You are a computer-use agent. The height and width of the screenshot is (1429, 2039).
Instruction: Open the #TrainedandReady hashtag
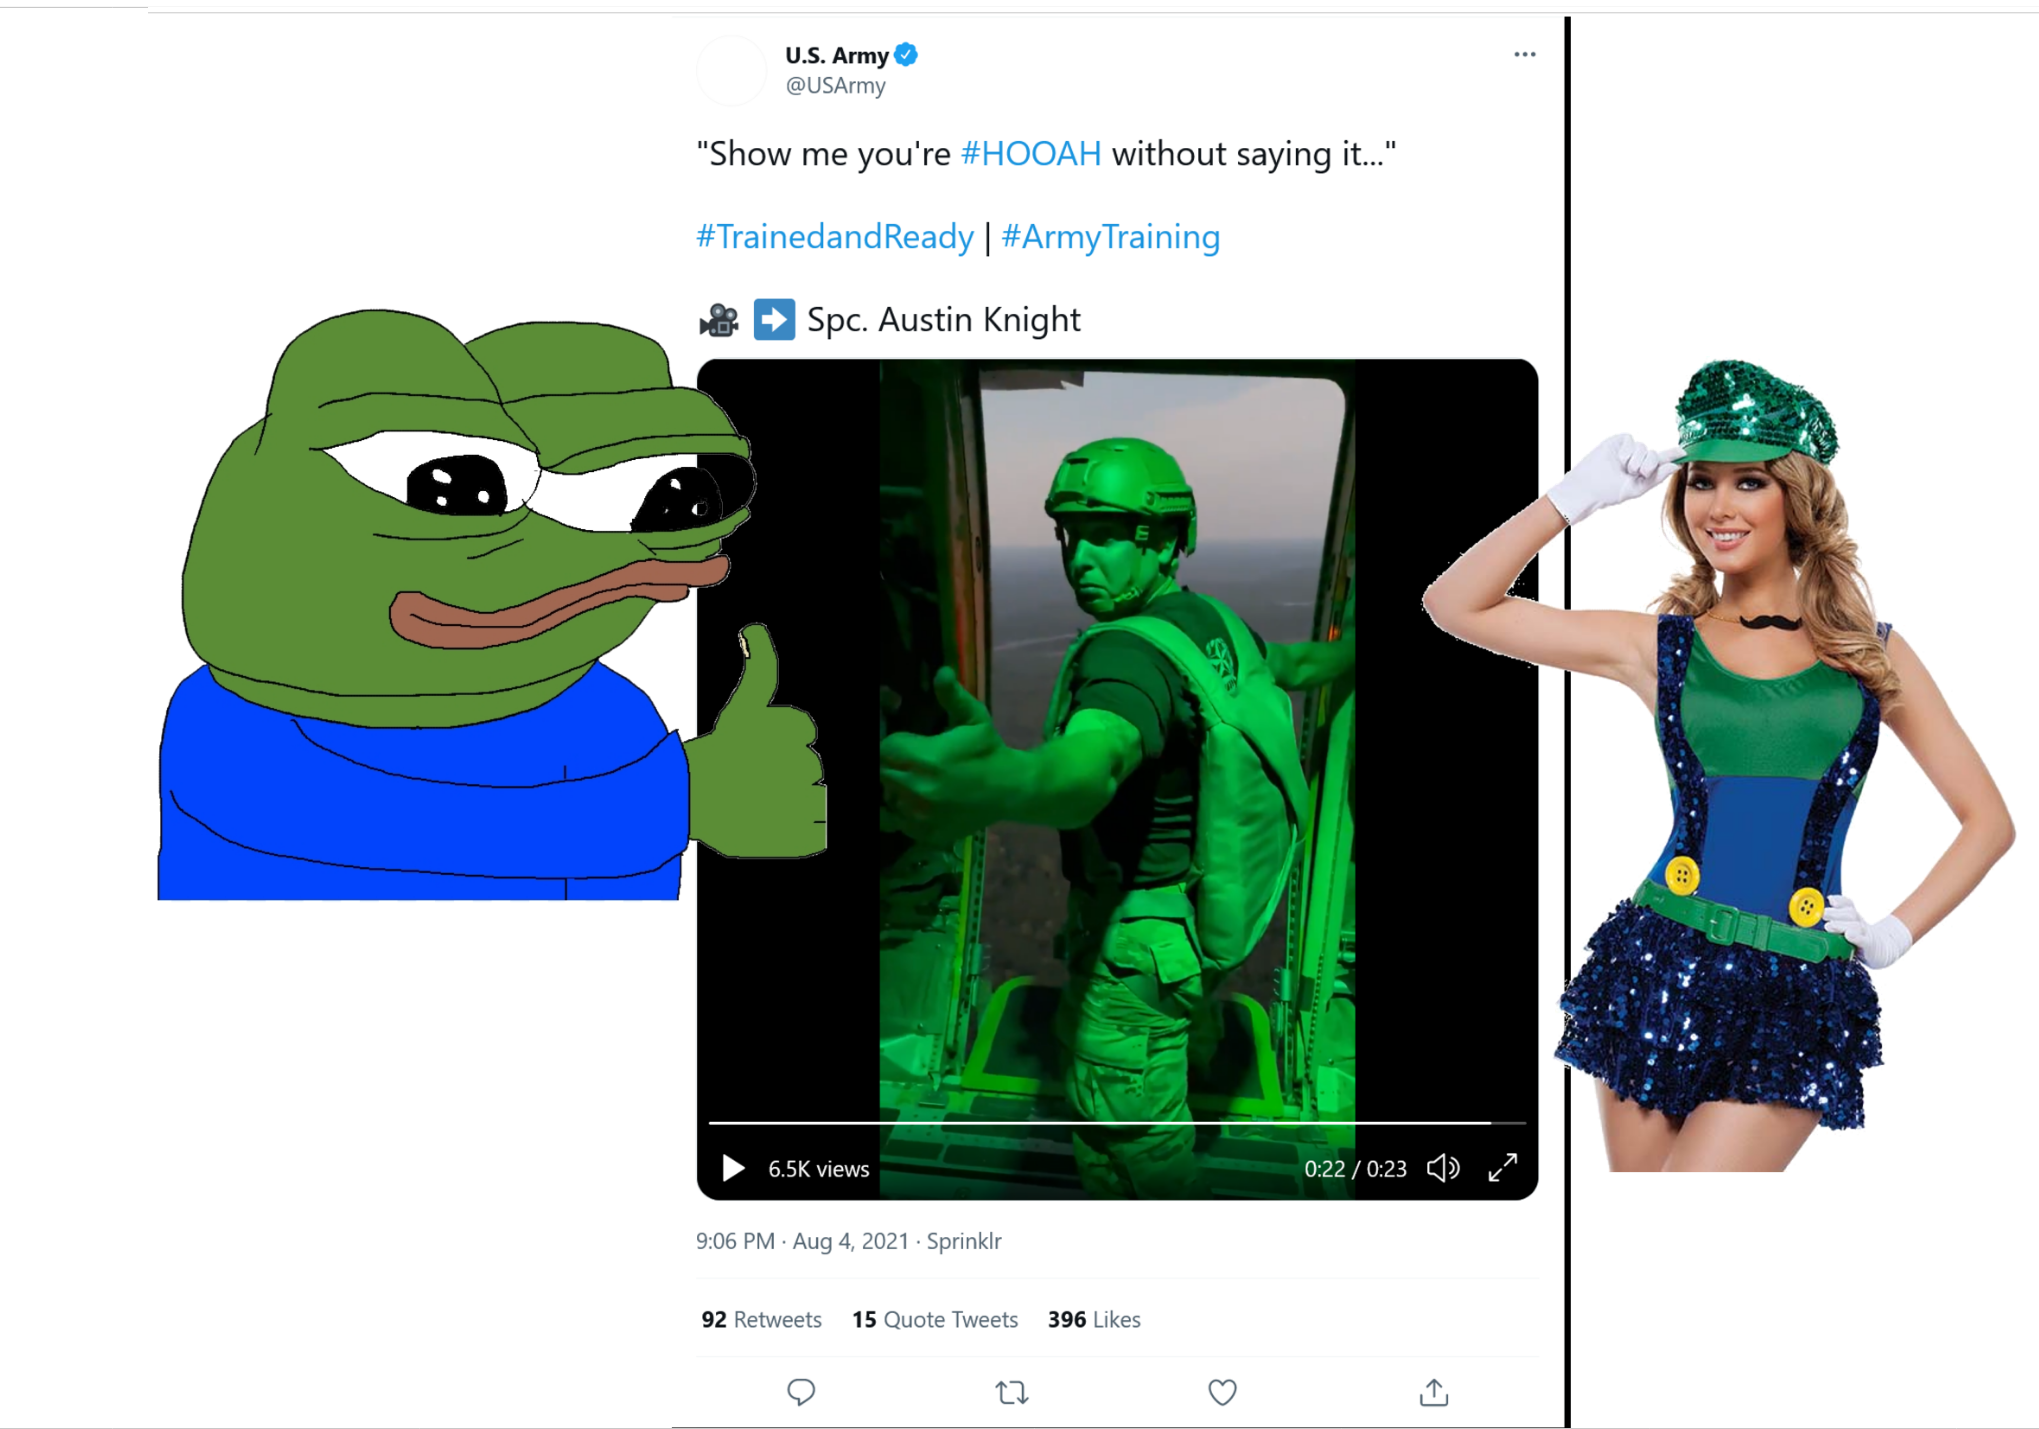click(x=835, y=237)
